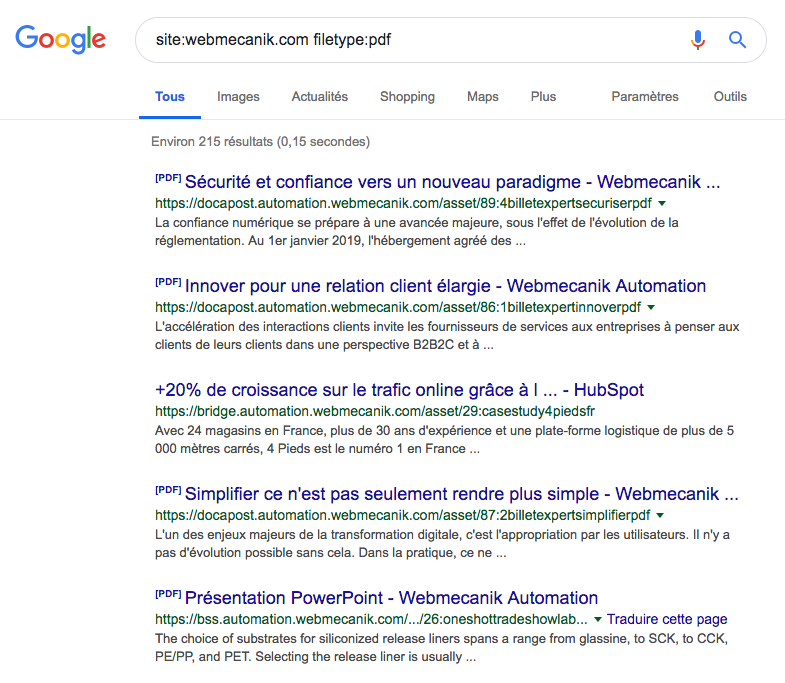The height and width of the screenshot is (683, 785).
Task: Open Paramètres menu
Action: [x=645, y=97]
